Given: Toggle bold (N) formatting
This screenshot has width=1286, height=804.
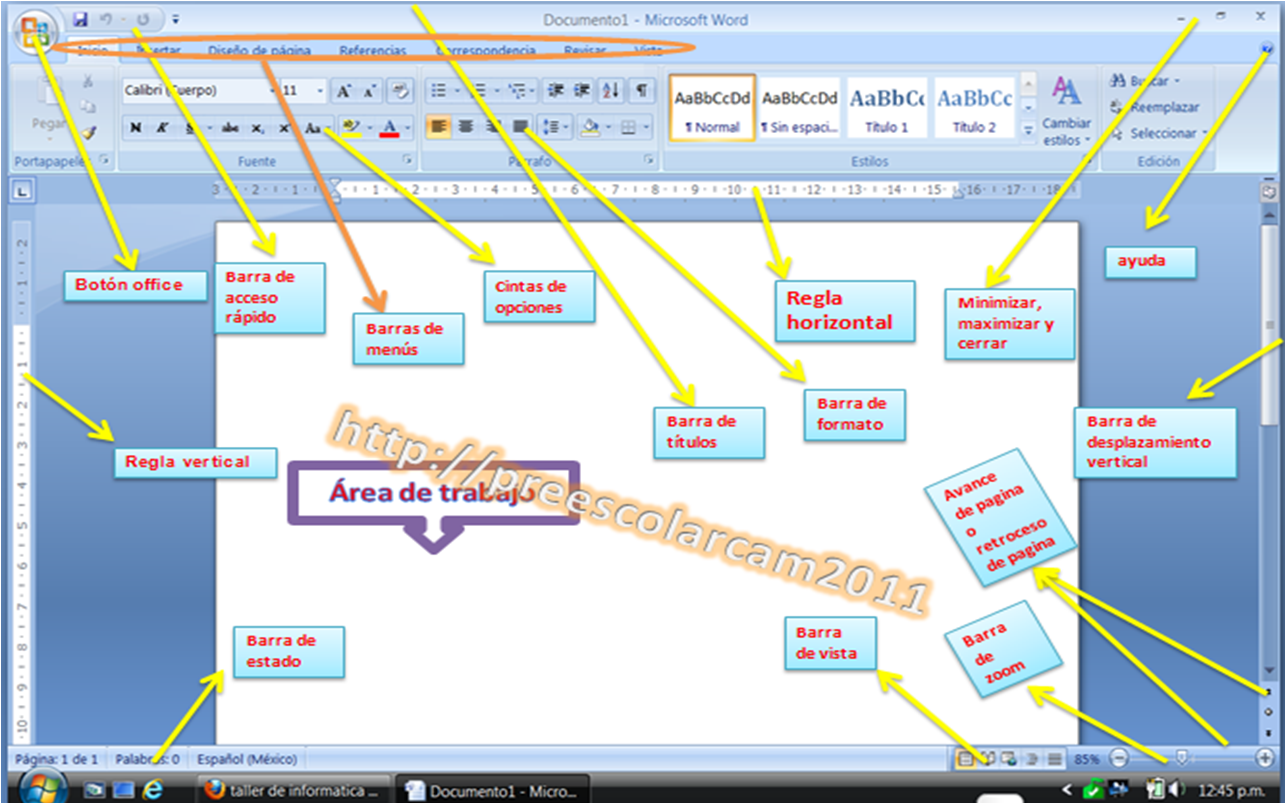Looking at the screenshot, I should click(x=135, y=127).
